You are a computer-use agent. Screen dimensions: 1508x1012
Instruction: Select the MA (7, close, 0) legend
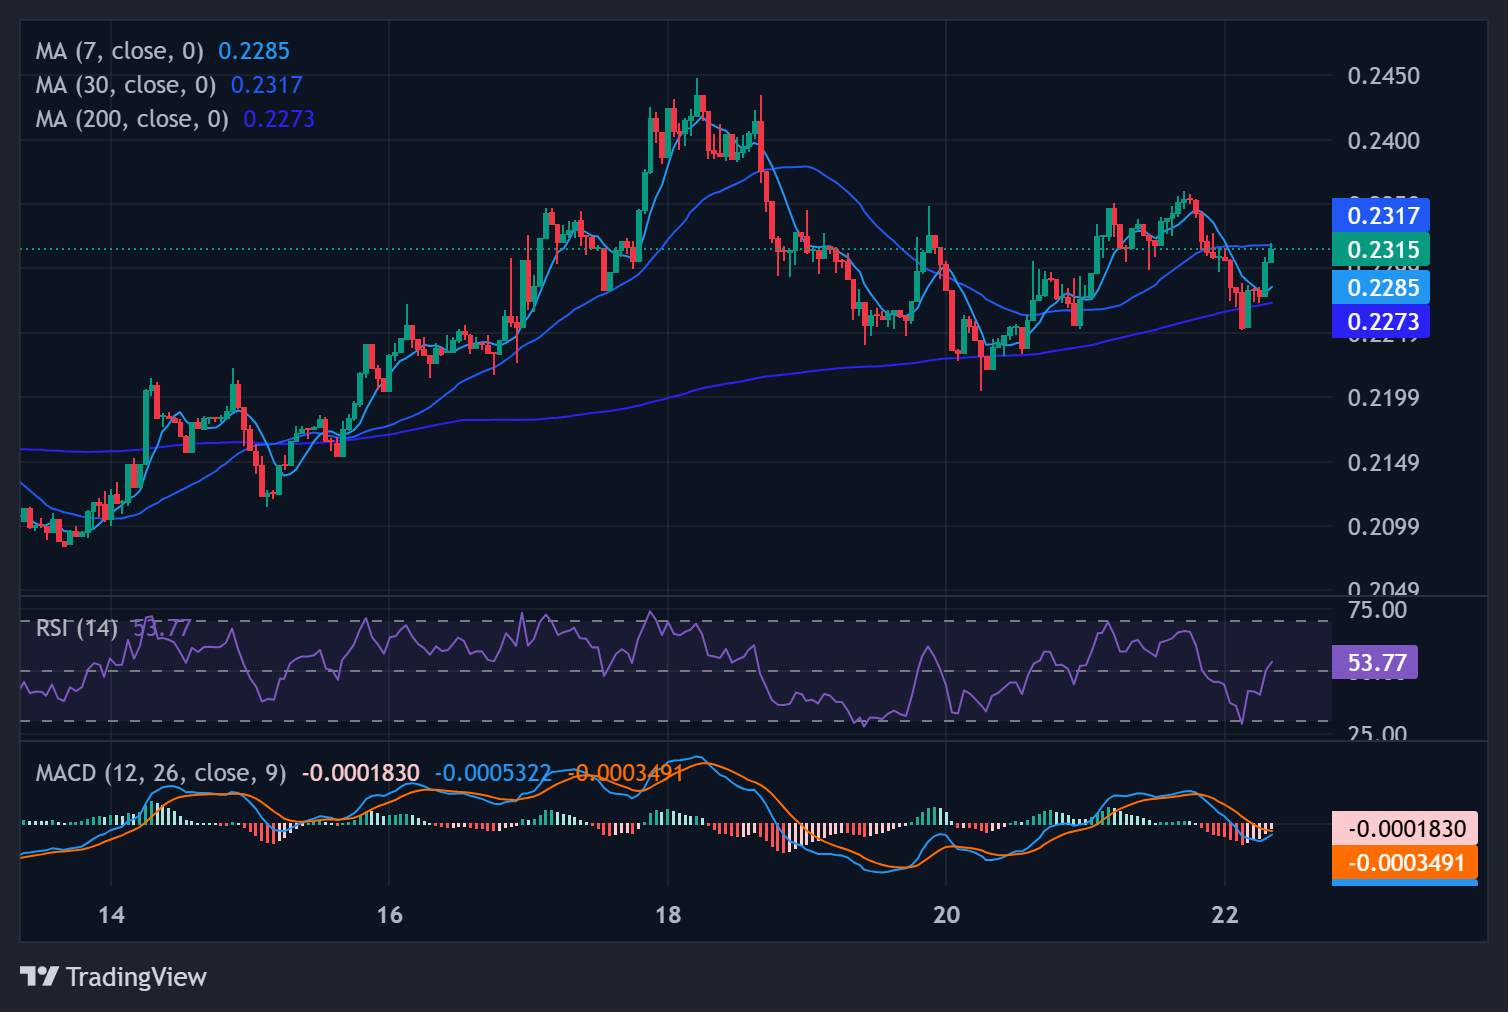pyautogui.click(x=120, y=51)
